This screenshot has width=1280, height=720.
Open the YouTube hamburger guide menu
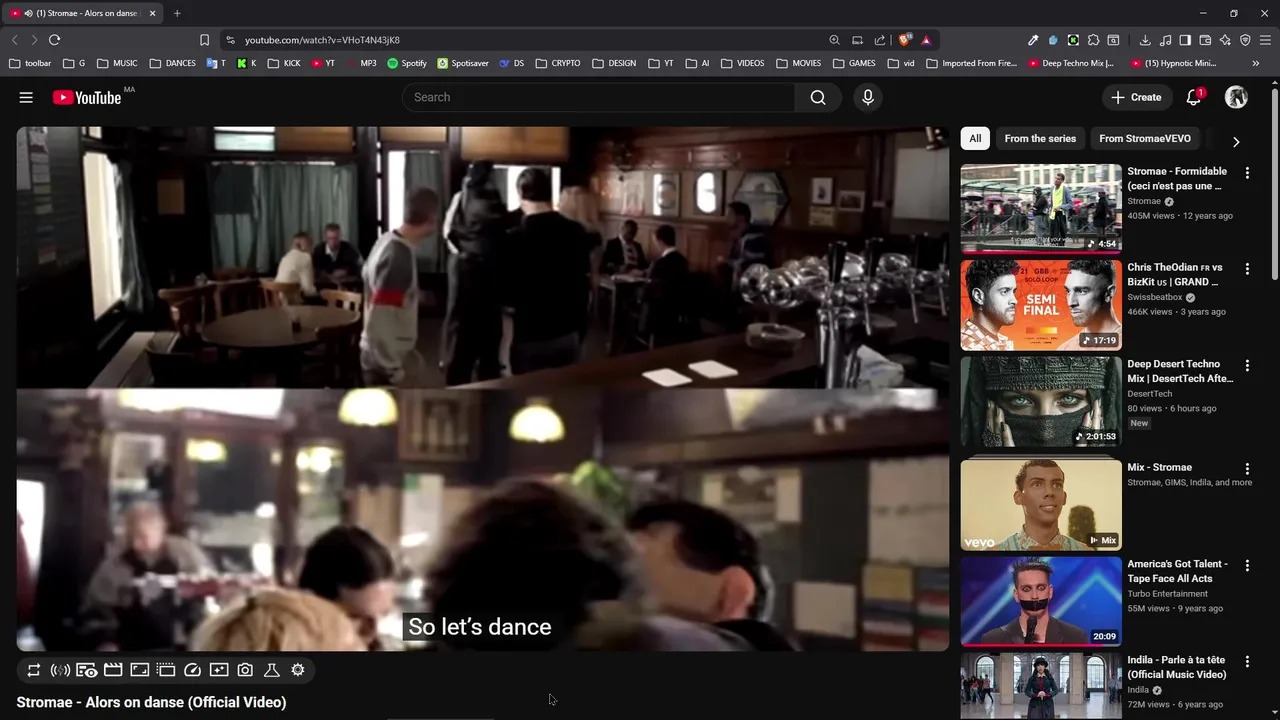coord(26,97)
